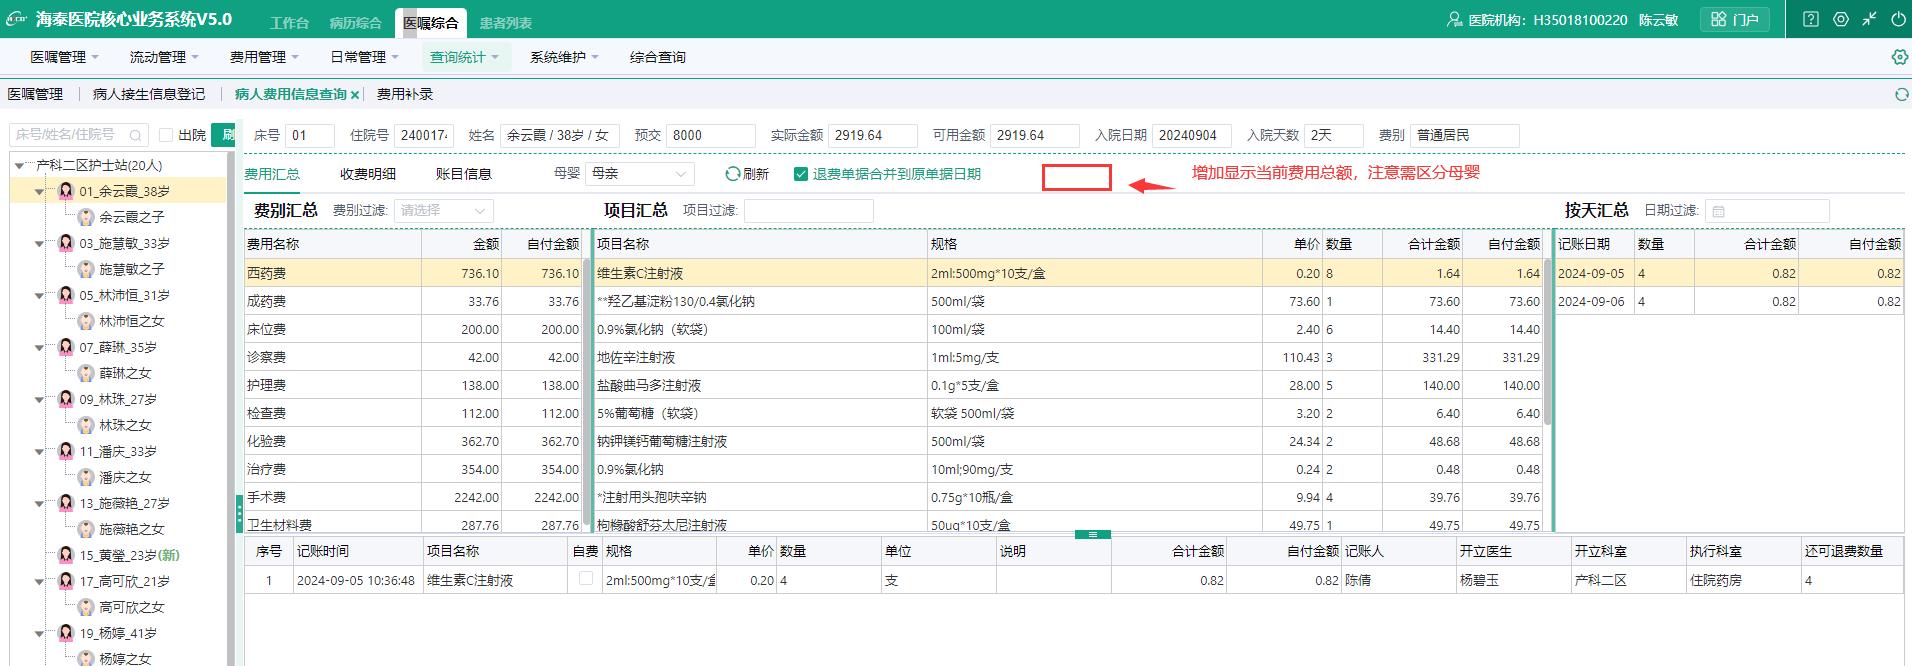The height and width of the screenshot is (666, 1912).
Task: Click the 项目过滤 input field
Action: point(808,211)
